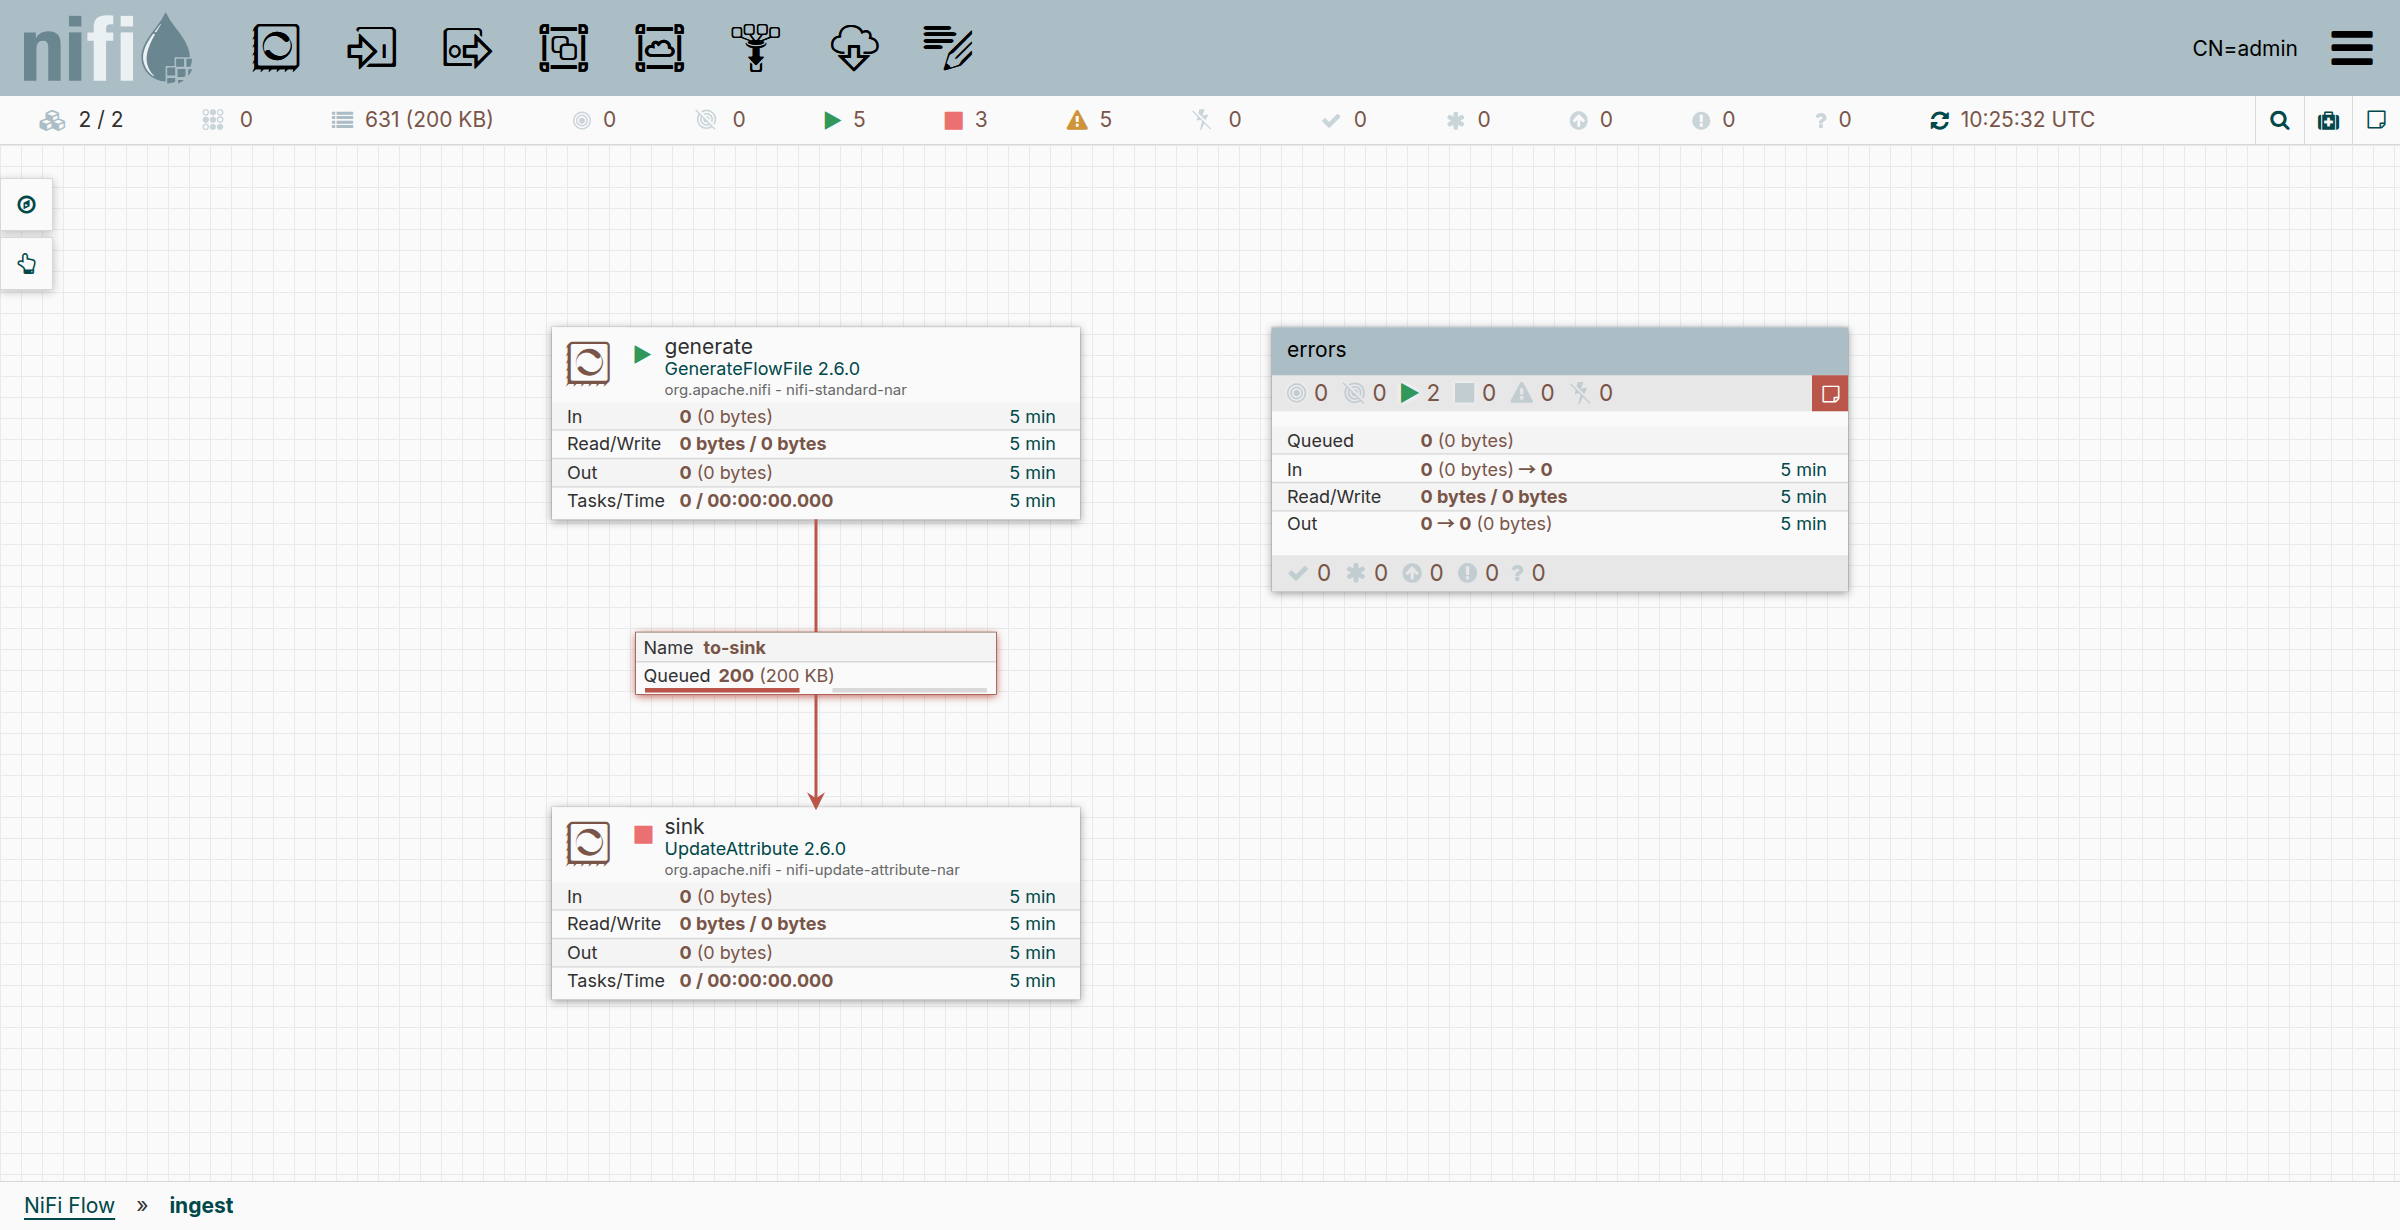The height and width of the screenshot is (1230, 2400).
Task: Click the refresh icon beside 10:25:32 UTC
Action: click(x=1939, y=120)
